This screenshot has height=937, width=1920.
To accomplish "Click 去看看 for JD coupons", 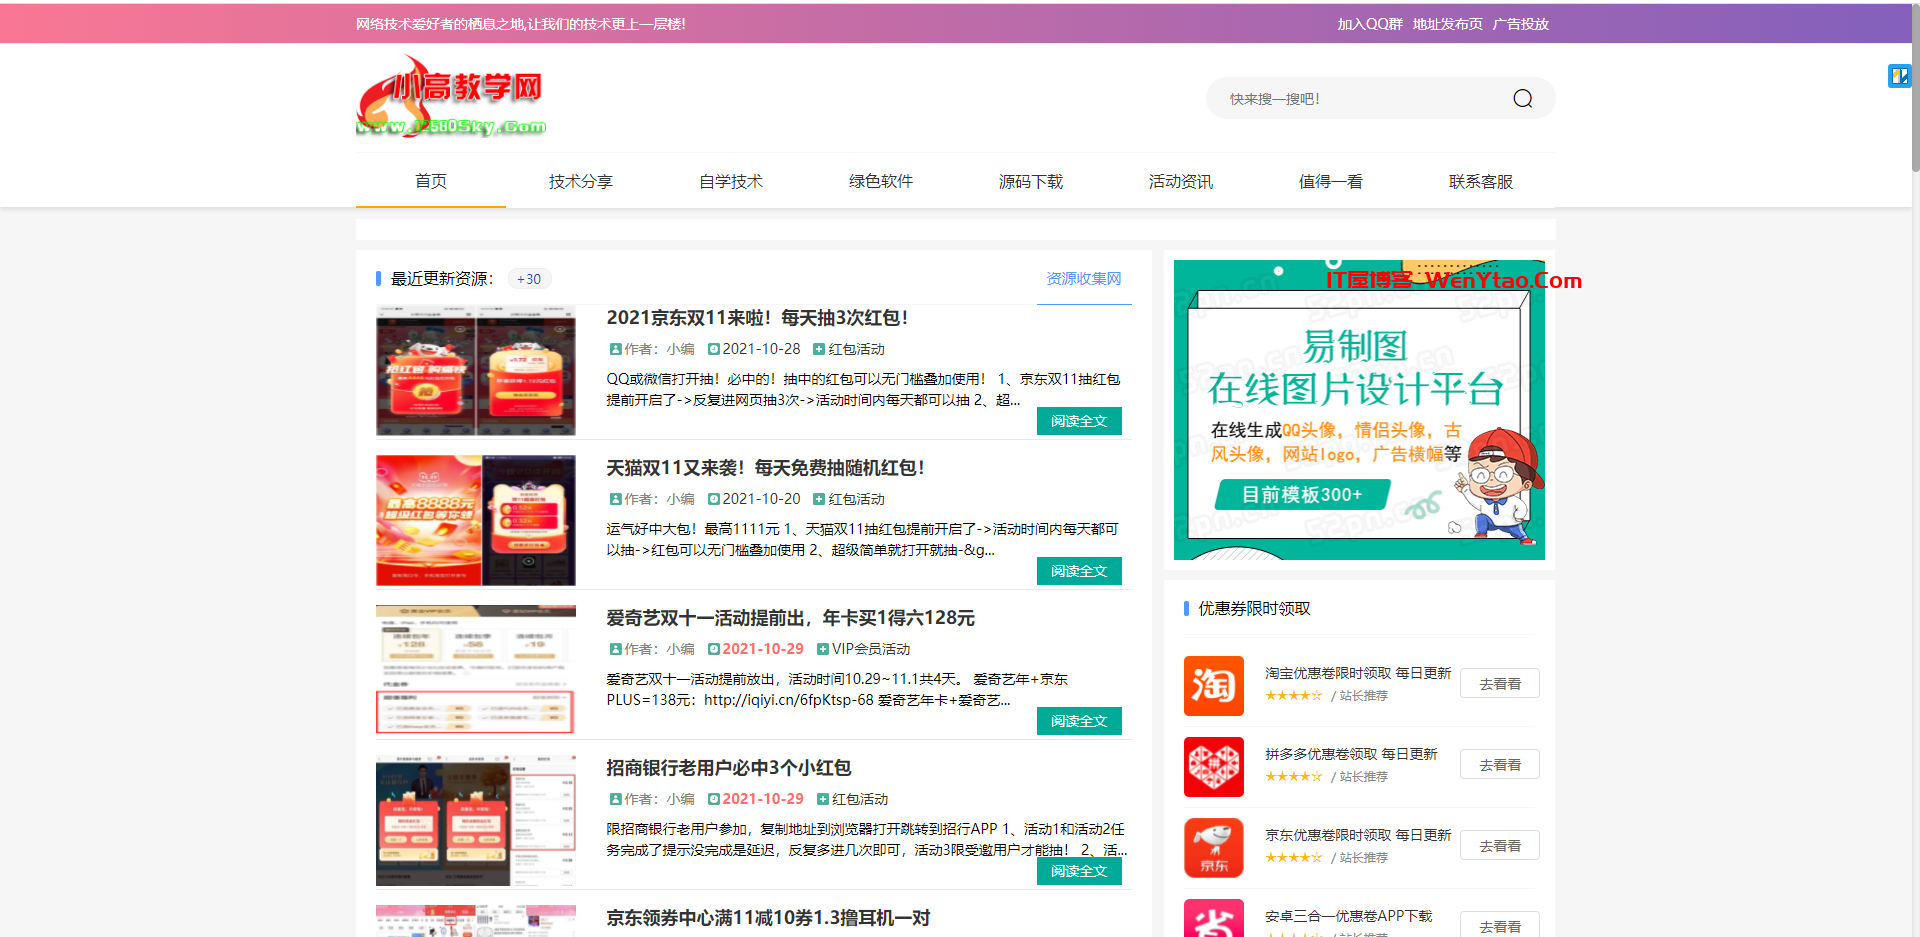I will point(1500,846).
